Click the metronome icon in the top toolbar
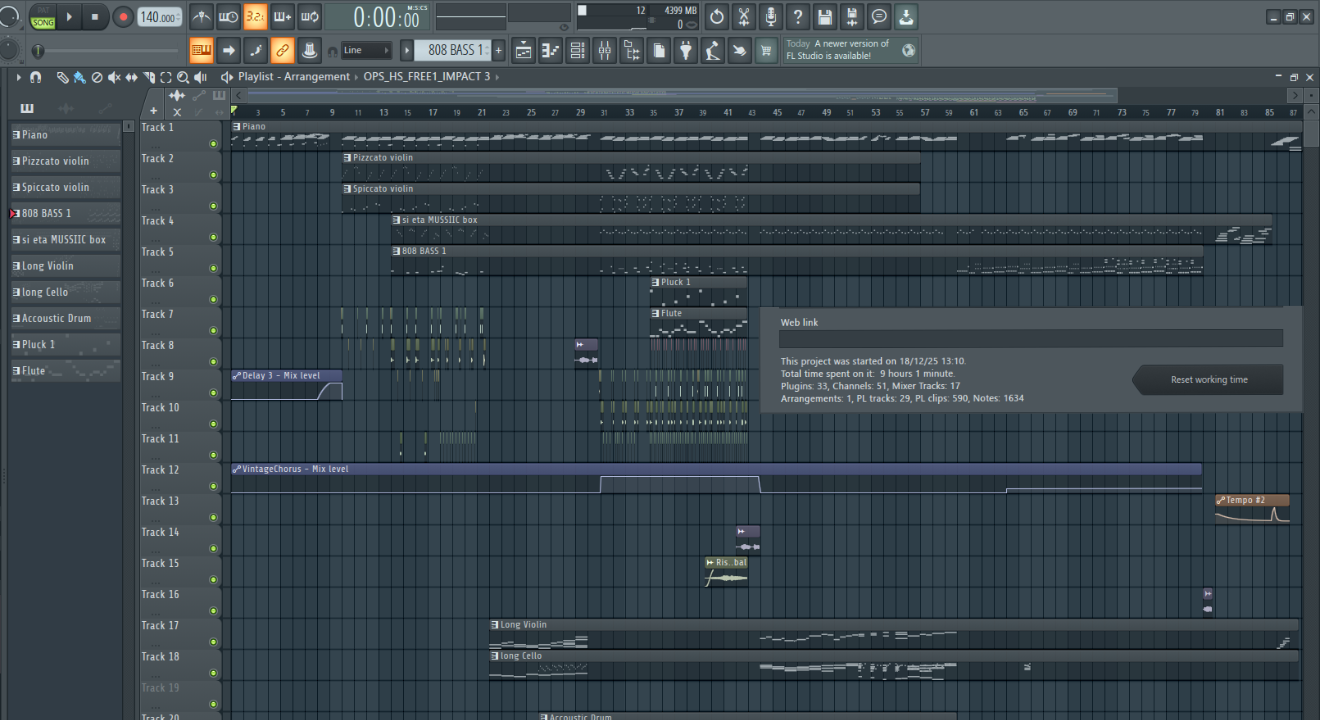1320x720 pixels. [201, 16]
